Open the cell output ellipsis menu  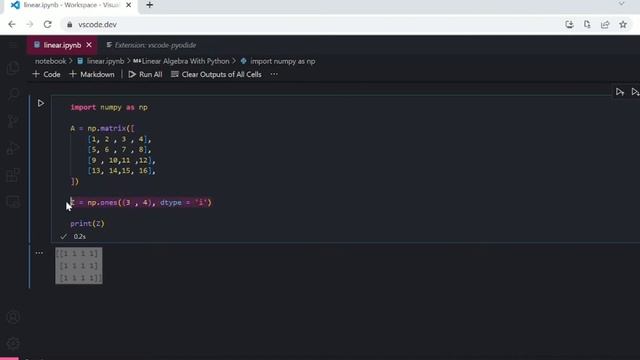39,253
